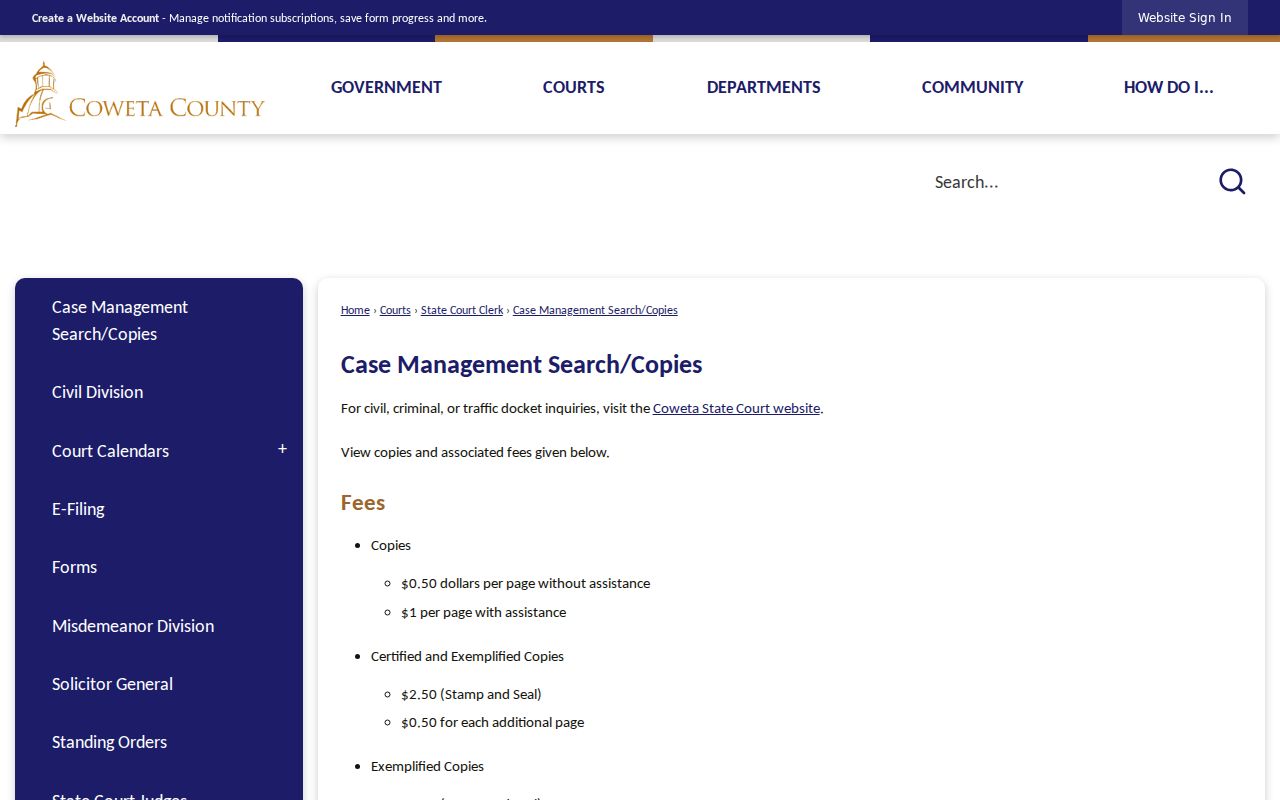Open the Government menu
The width and height of the screenshot is (1280, 800).
pyautogui.click(x=386, y=87)
